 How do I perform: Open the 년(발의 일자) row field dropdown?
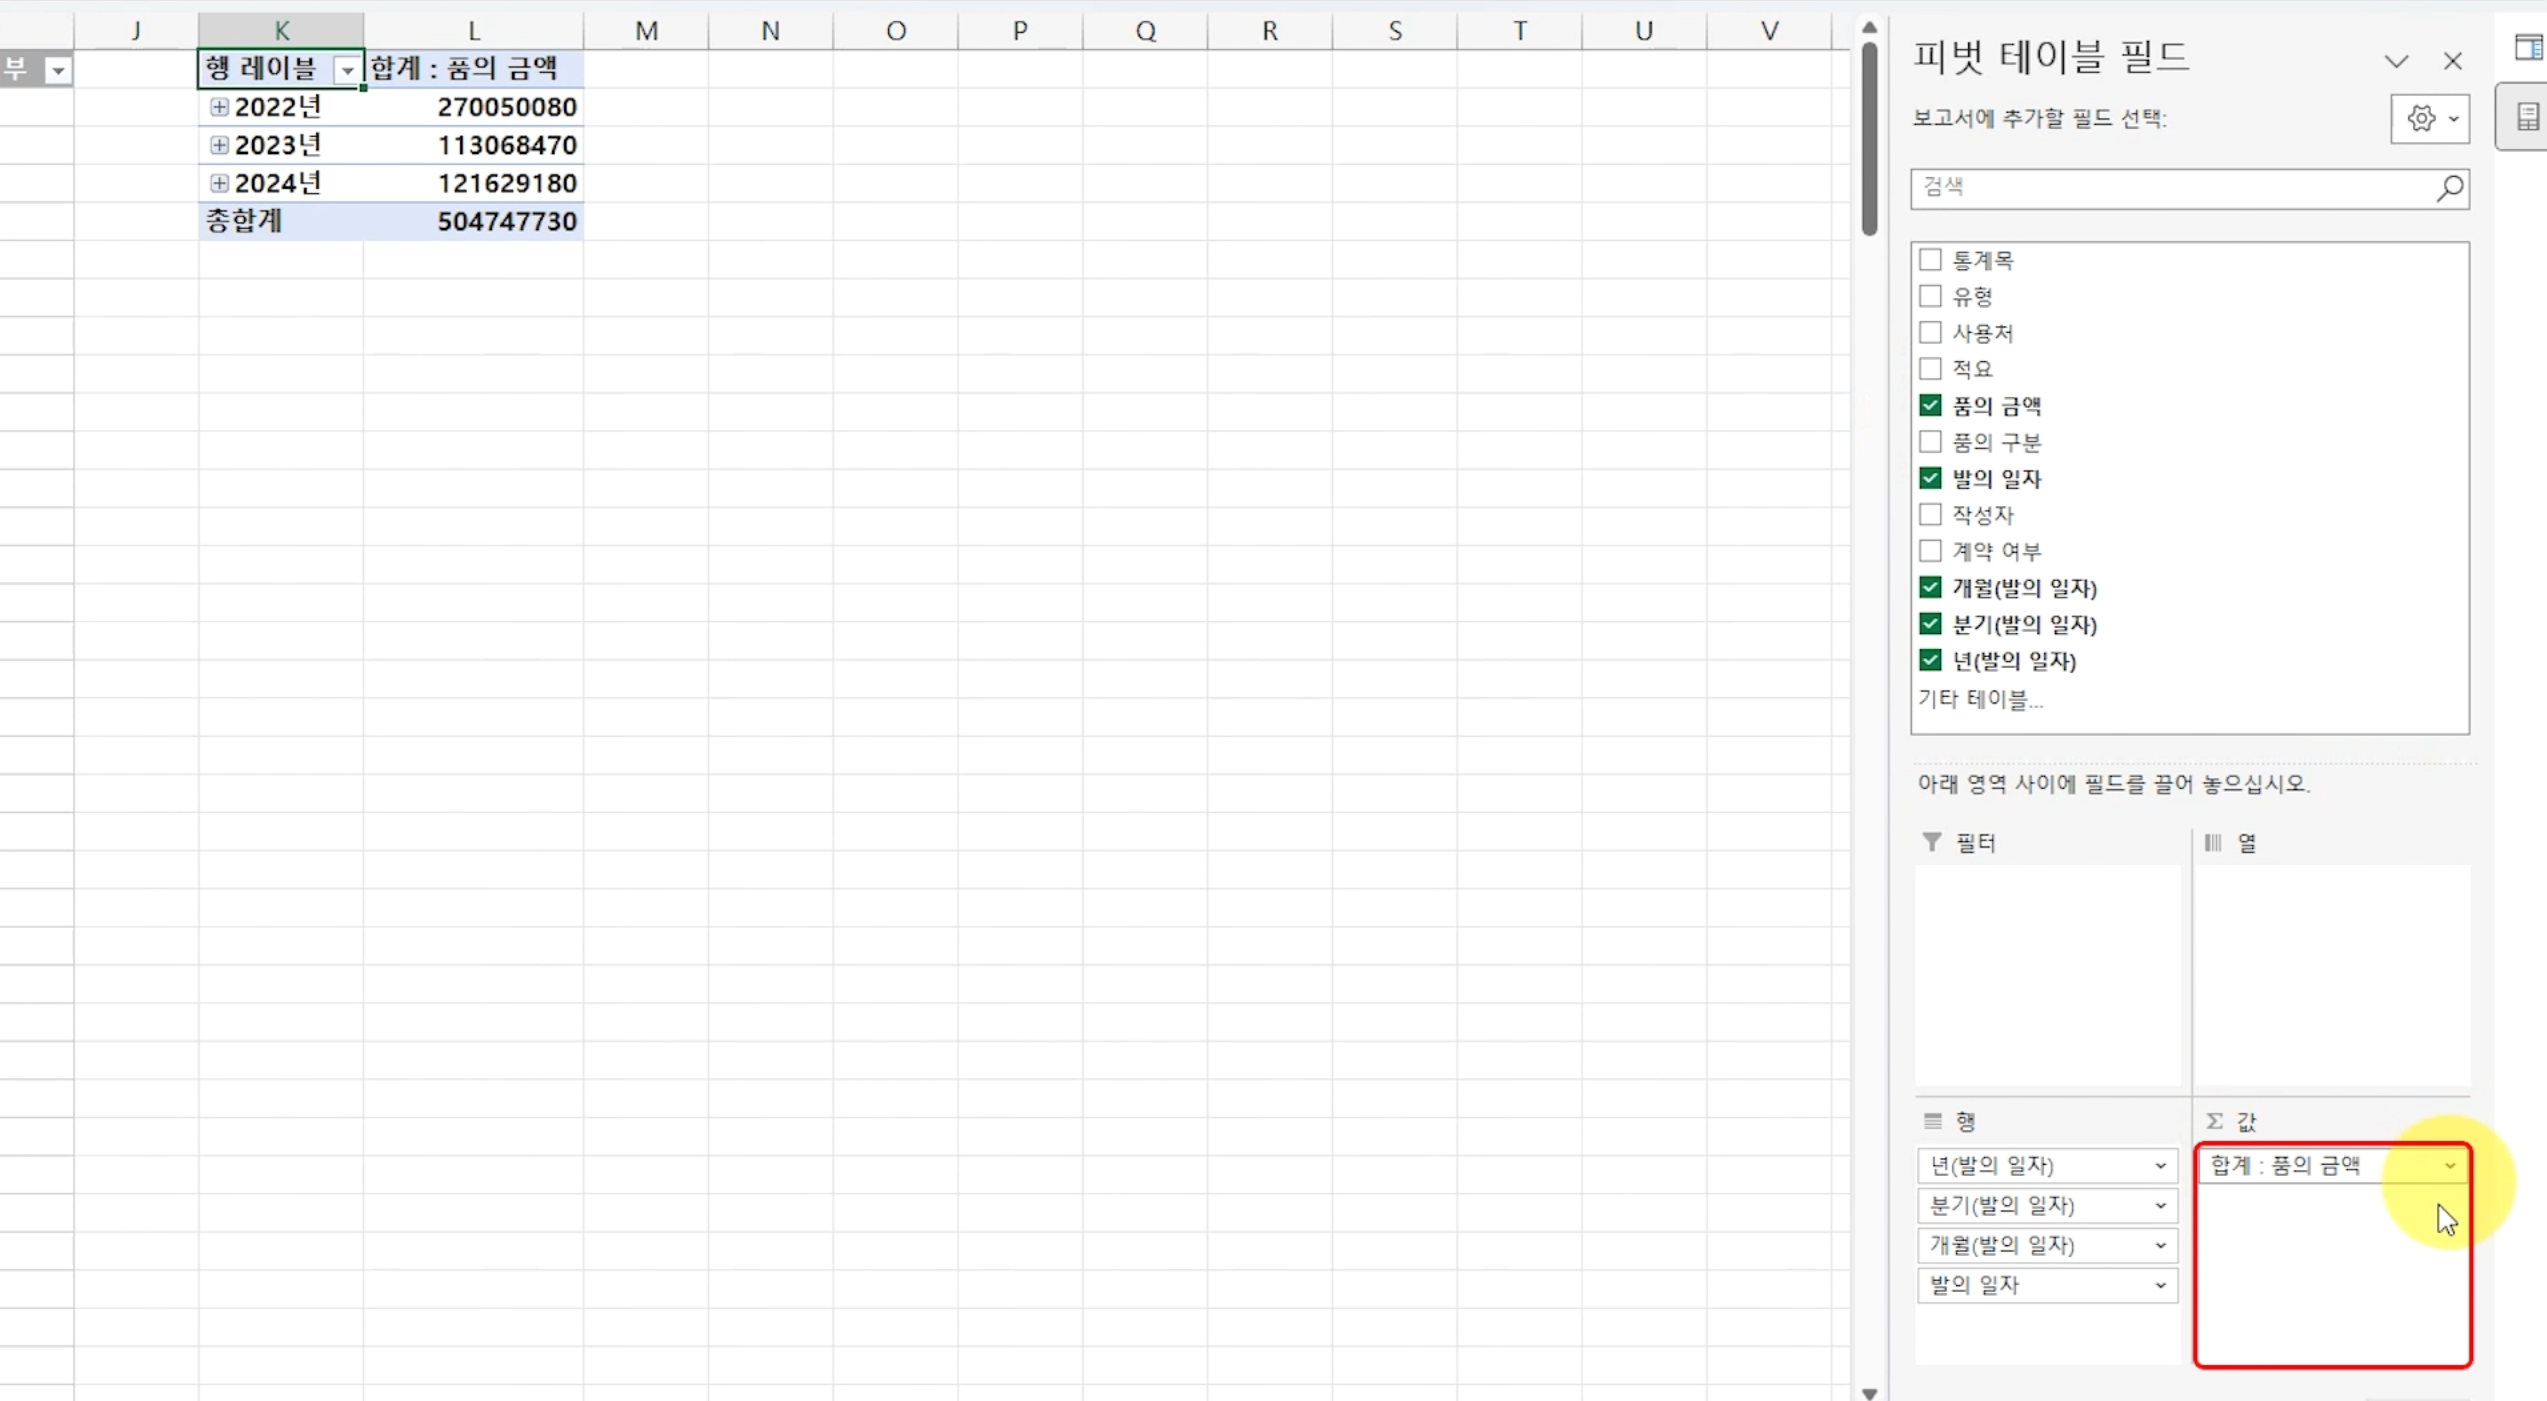tap(2160, 1165)
